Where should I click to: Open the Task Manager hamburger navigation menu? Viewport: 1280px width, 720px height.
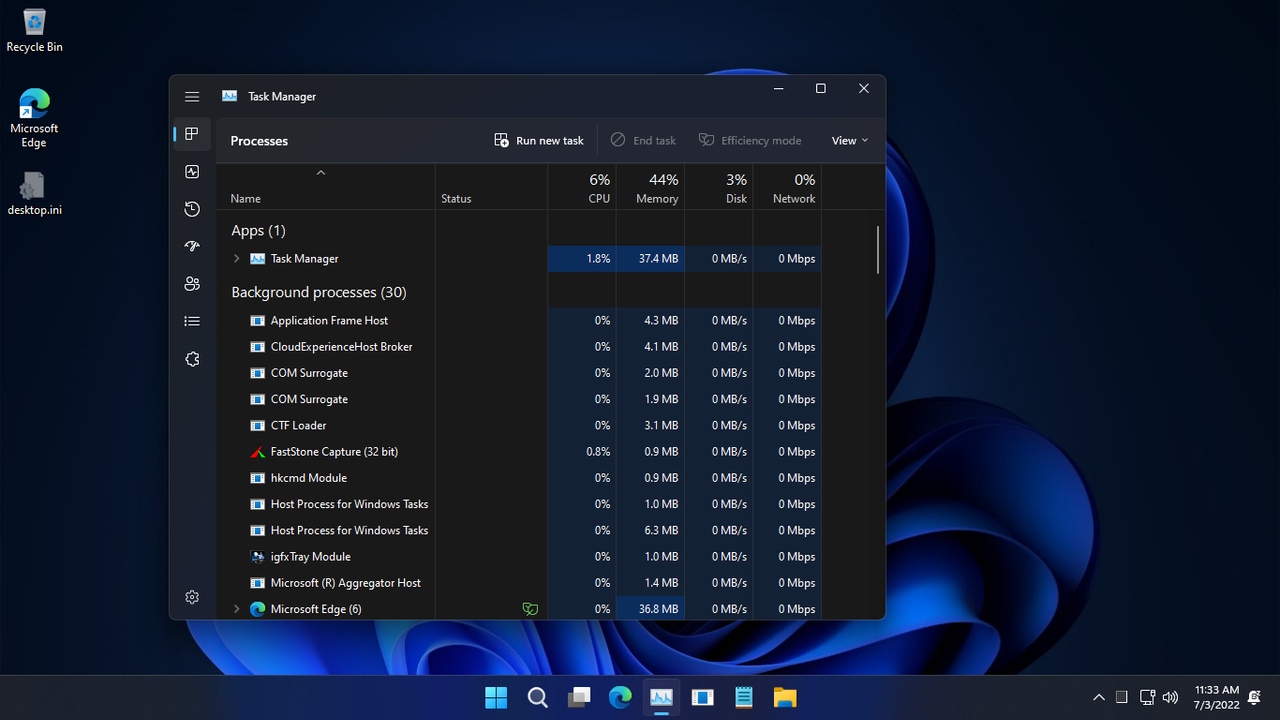[x=192, y=97]
